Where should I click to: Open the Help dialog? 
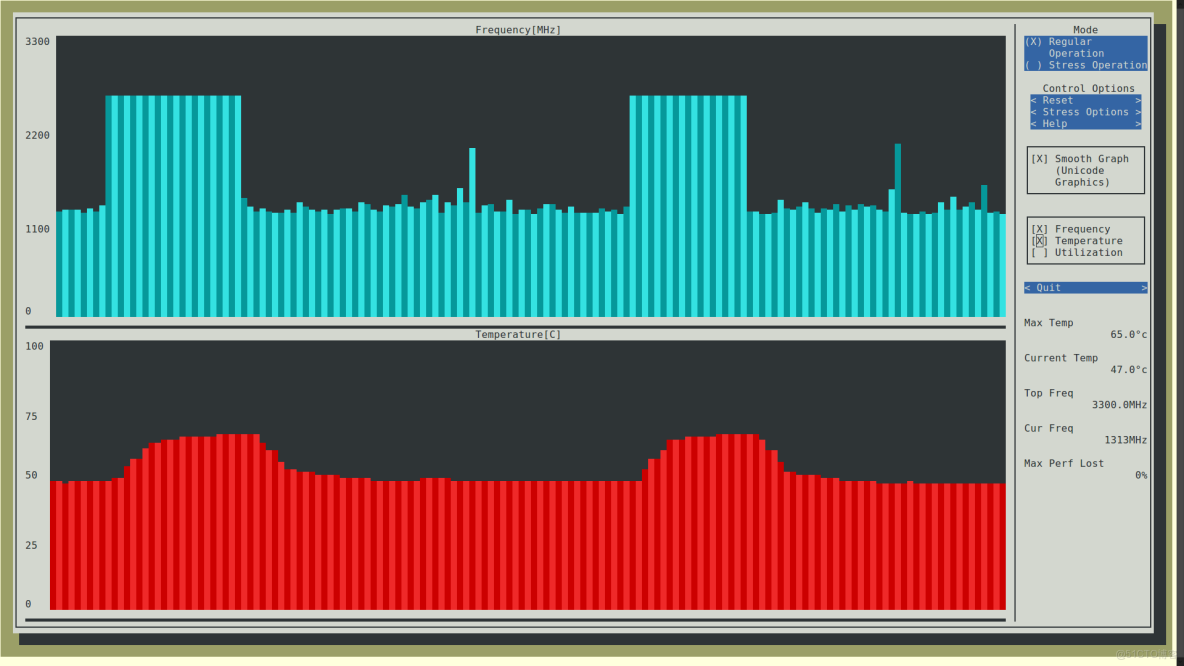point(1085,124)
